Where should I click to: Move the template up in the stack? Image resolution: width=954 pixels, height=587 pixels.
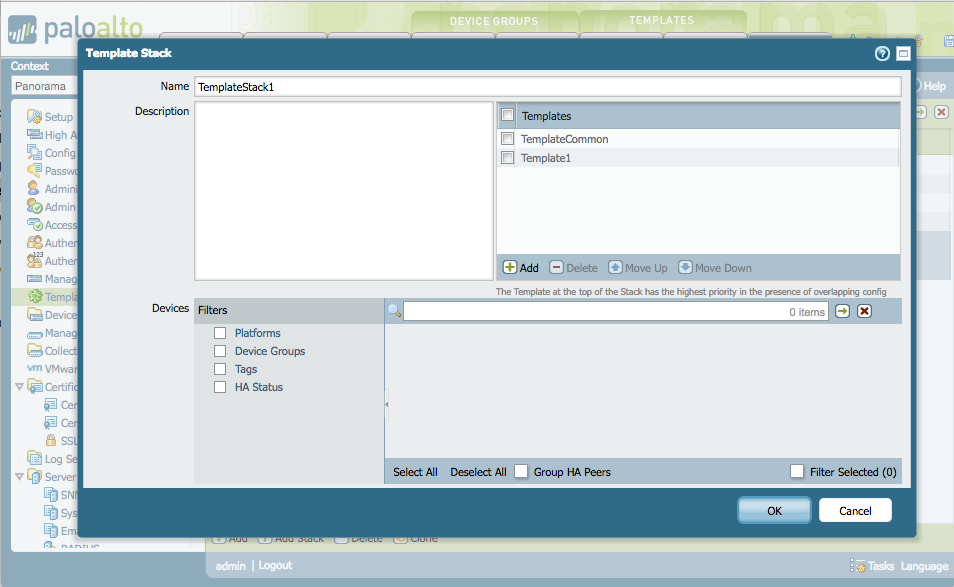[638, 268]
